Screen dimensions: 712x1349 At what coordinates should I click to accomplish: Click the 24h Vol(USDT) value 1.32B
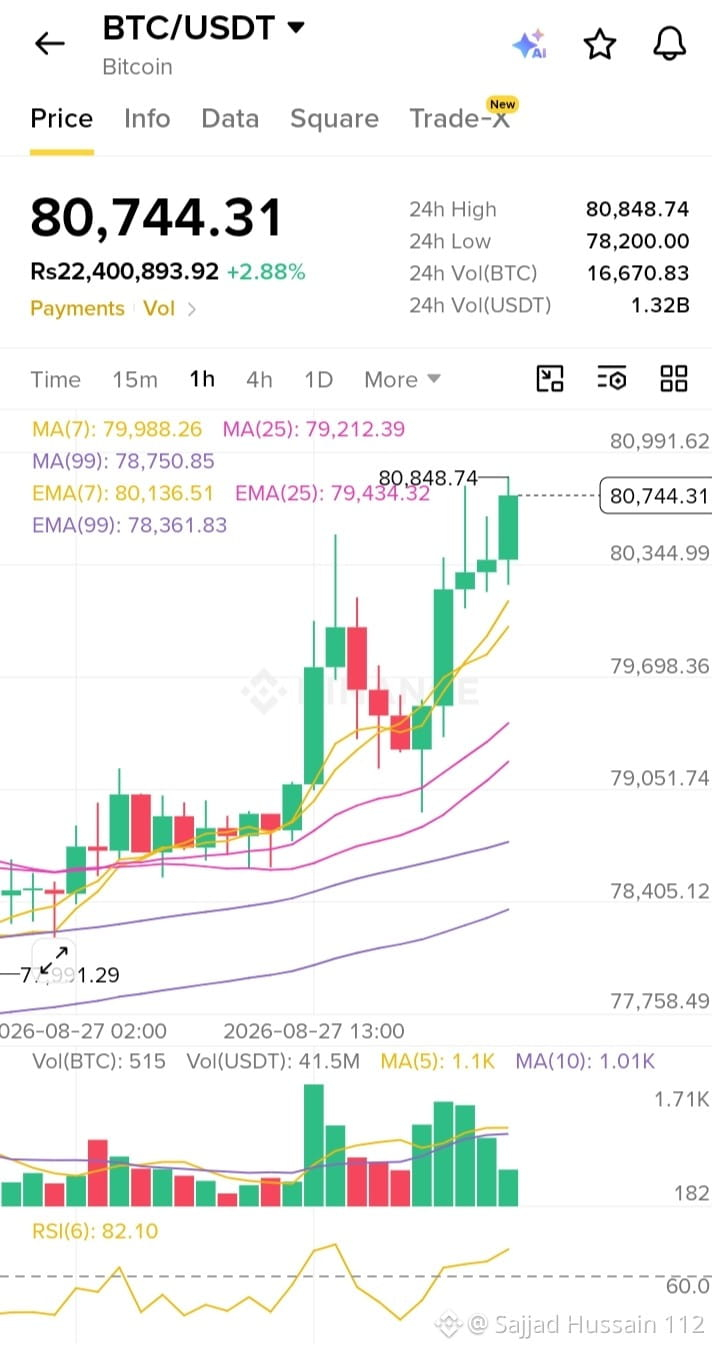click(660, 305)
